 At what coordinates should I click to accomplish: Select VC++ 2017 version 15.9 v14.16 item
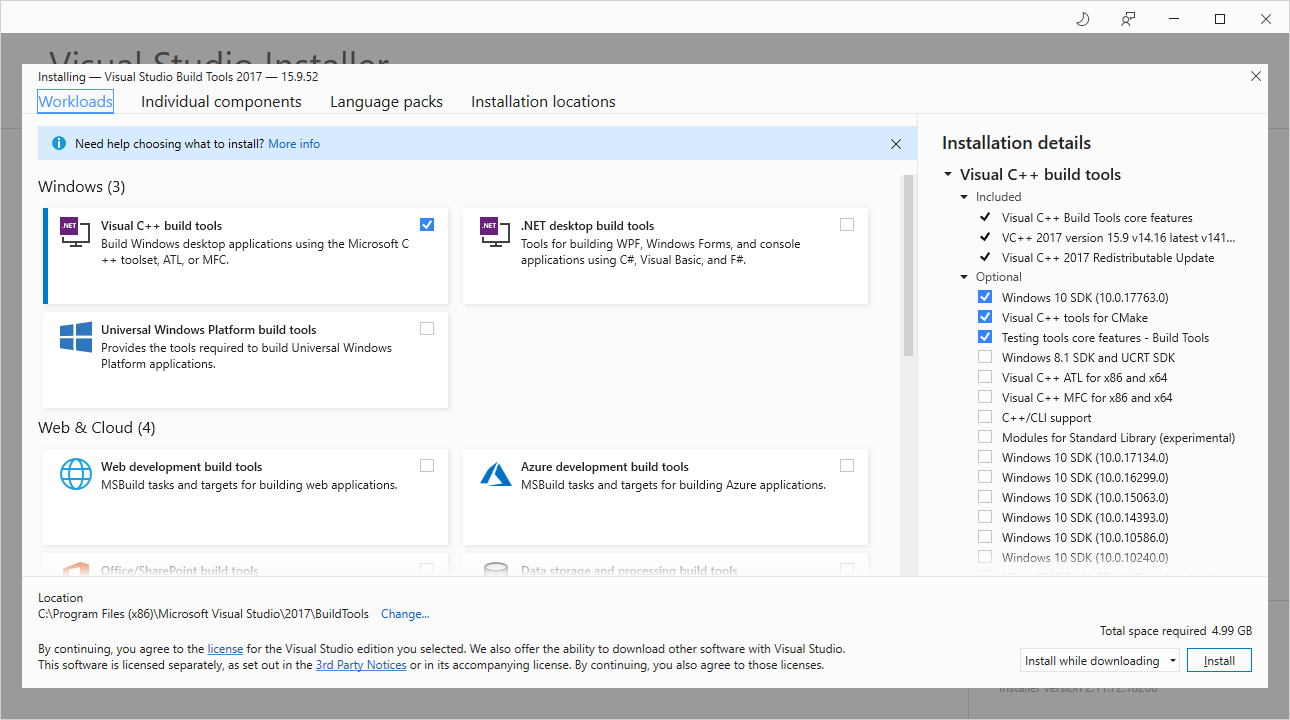point(1119,237)
